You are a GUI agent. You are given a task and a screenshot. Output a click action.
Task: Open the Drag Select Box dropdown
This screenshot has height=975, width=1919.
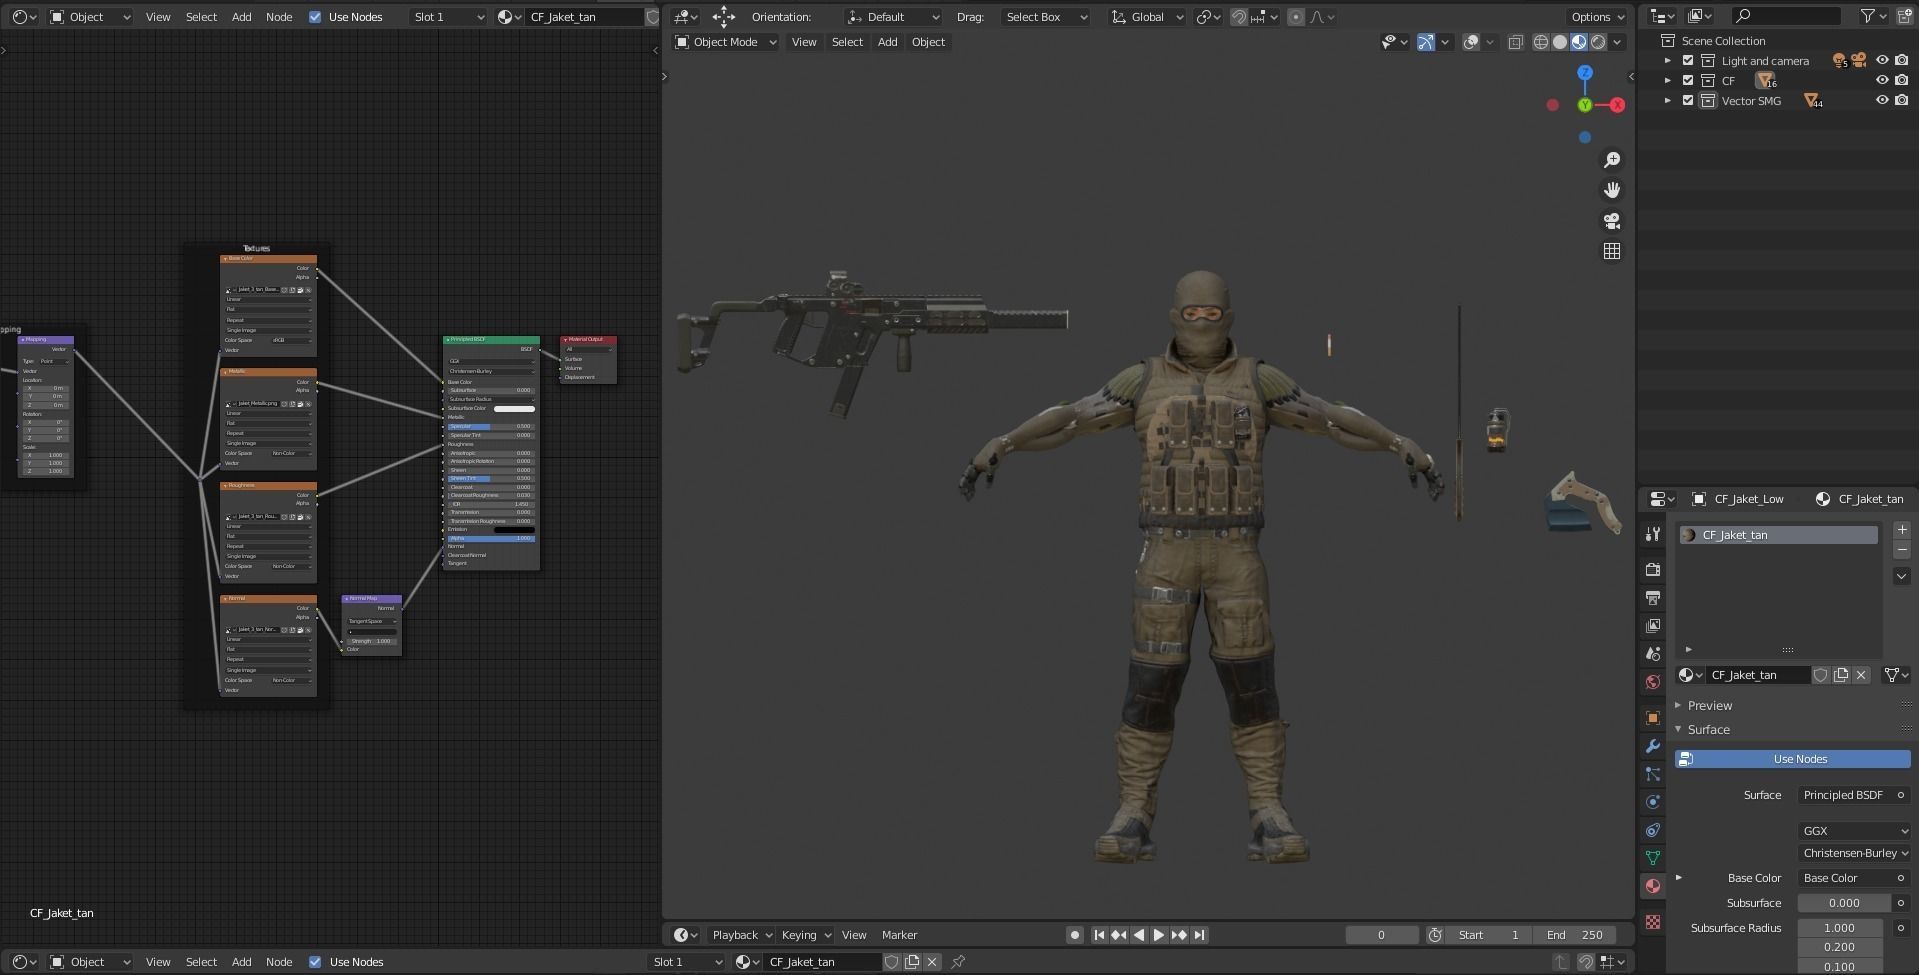[x=1046, y=17]
